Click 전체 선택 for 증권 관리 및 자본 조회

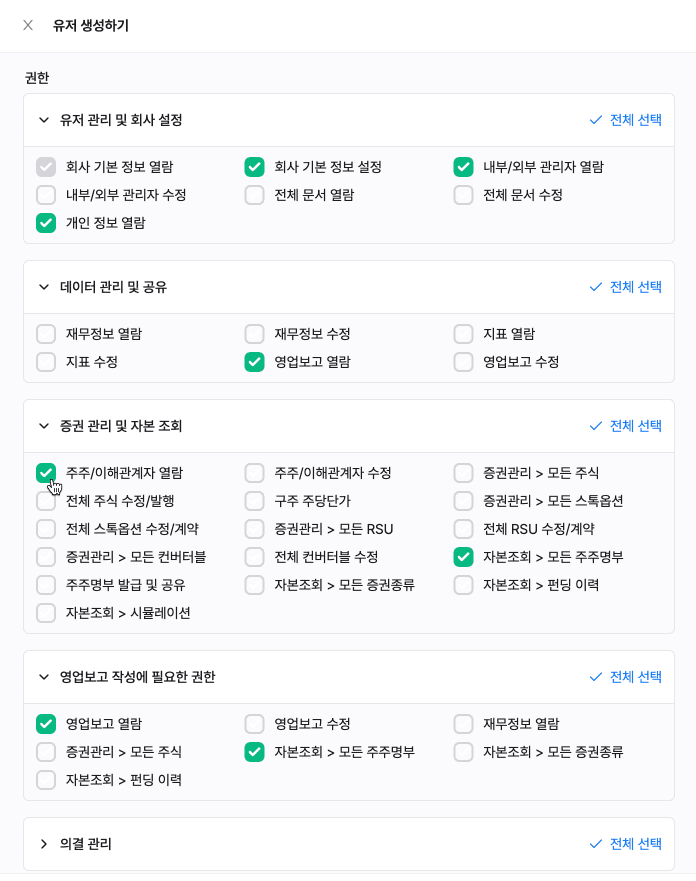(x=626, y=426)
